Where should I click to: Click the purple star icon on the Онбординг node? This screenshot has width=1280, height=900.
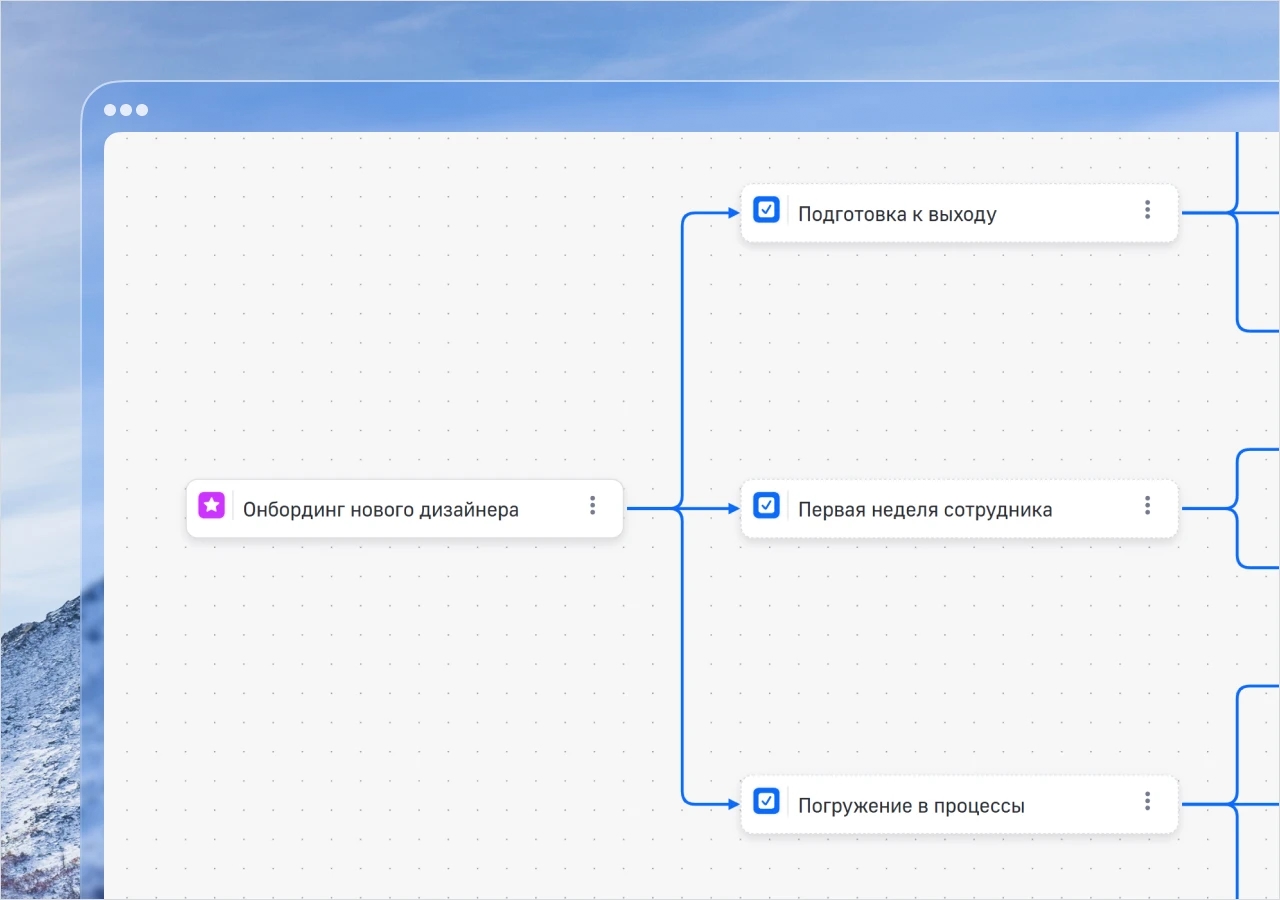pos(211,506)
